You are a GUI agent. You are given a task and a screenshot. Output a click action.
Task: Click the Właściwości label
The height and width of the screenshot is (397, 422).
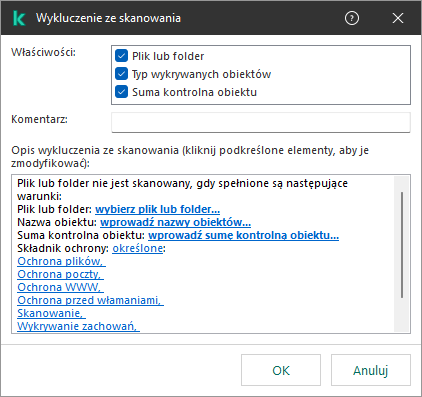(43, 52)
